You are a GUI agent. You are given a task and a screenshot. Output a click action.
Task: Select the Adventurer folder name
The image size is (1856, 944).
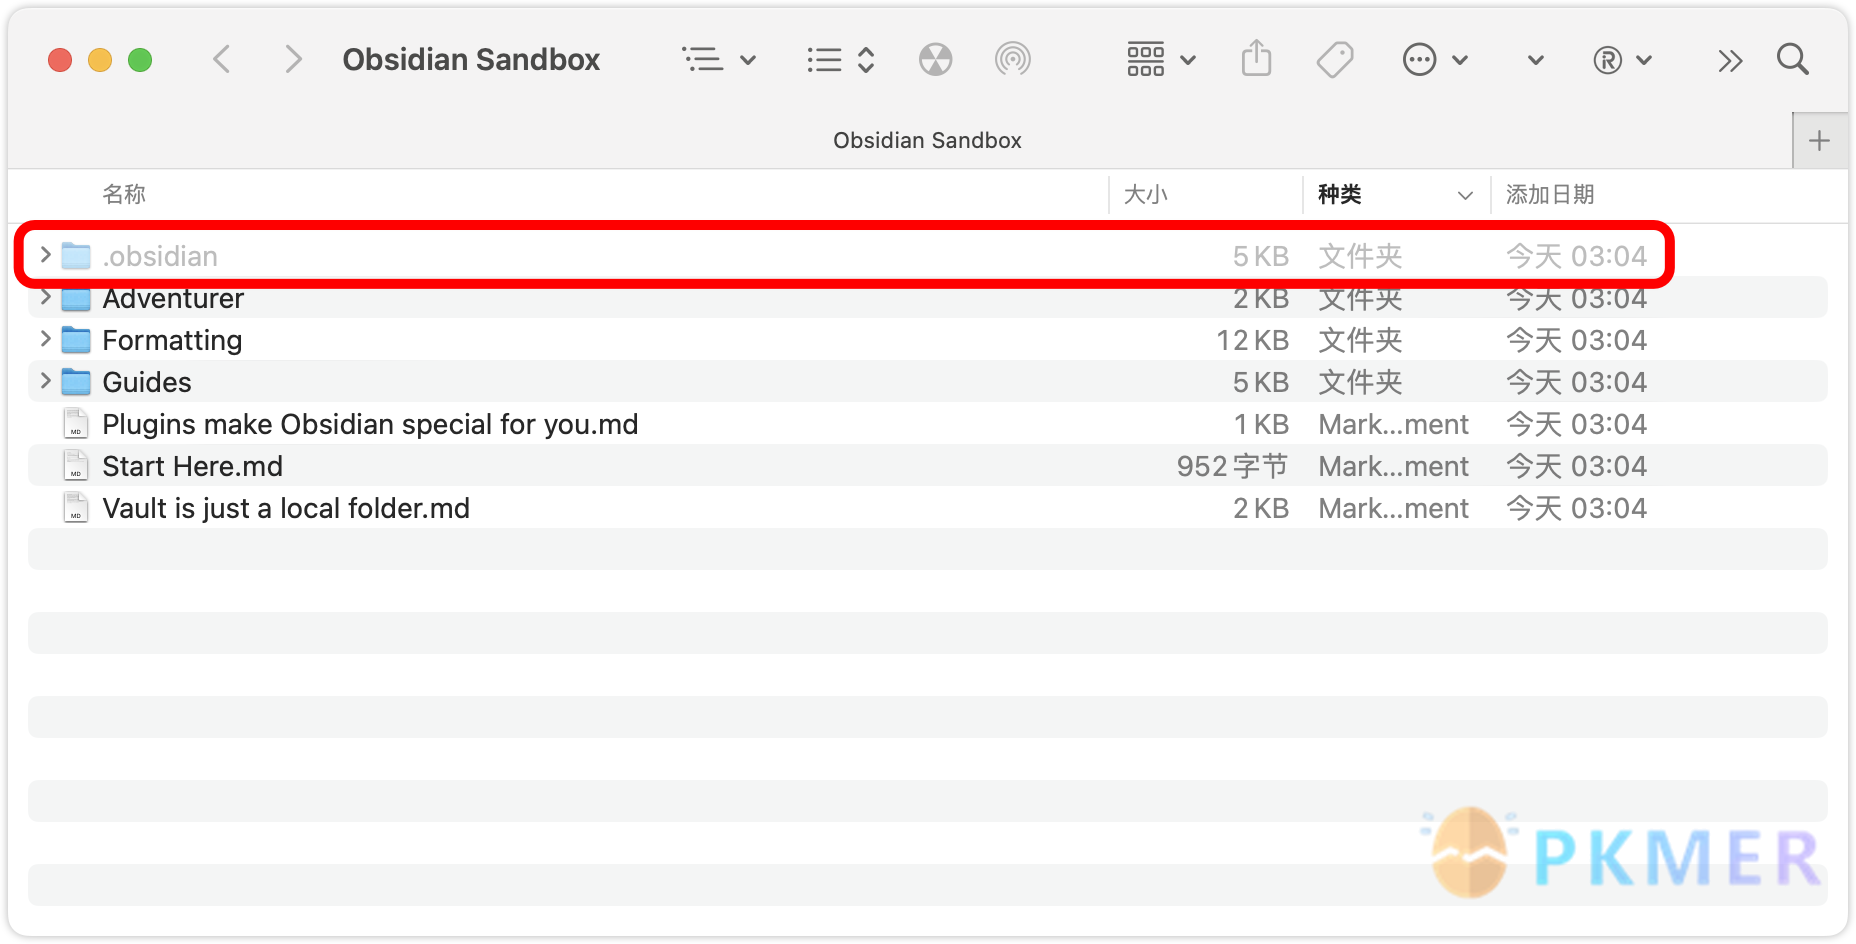173,298
